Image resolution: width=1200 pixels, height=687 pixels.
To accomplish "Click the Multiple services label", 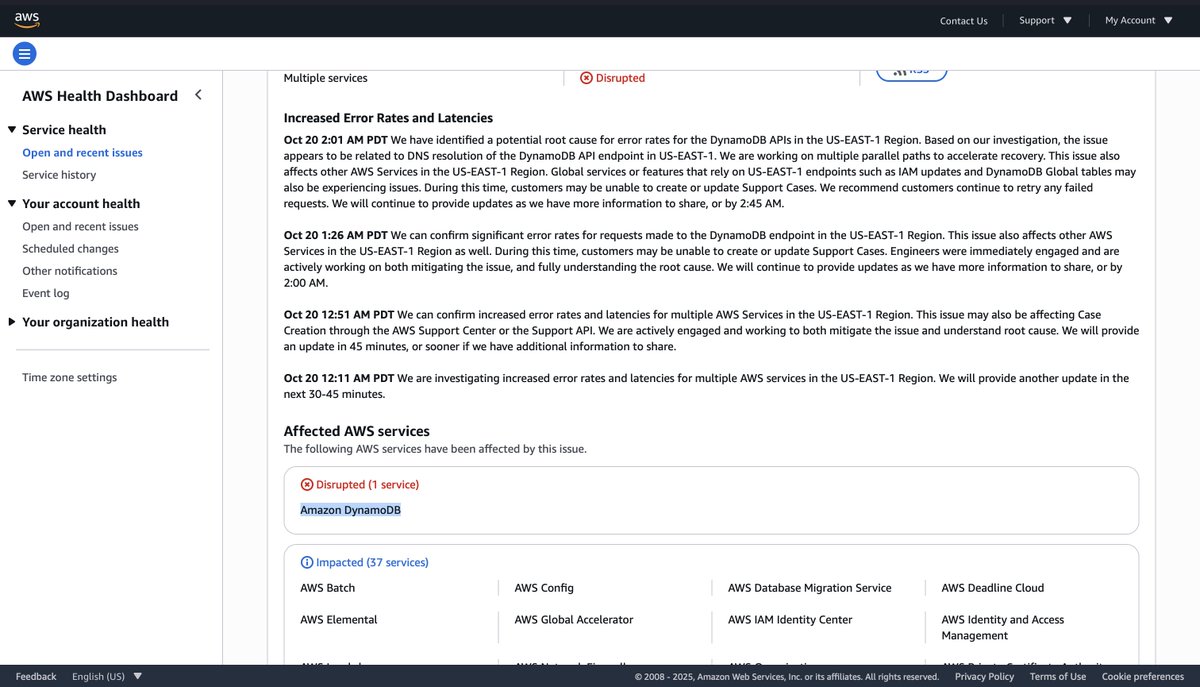I will [325, 78].
